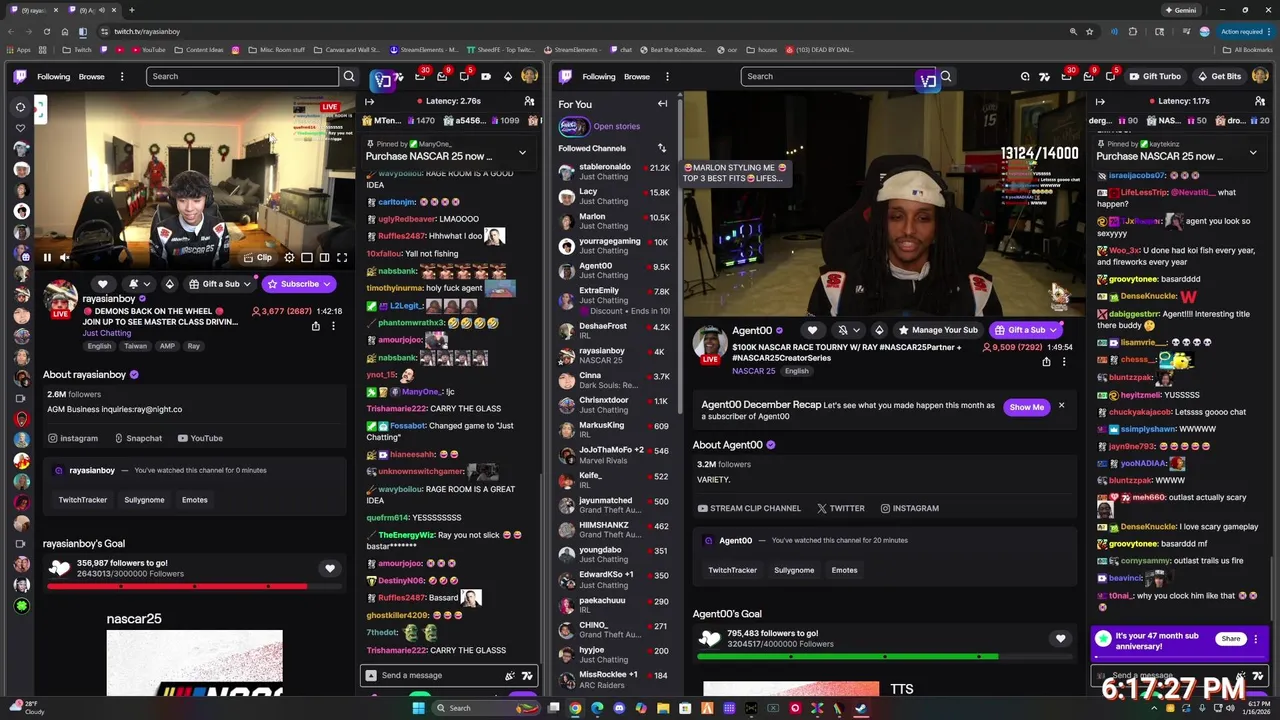Dismiss the December Recap banner
Image resolution: width=1280 pixels, height=720 pixels.
(1061, 405)
